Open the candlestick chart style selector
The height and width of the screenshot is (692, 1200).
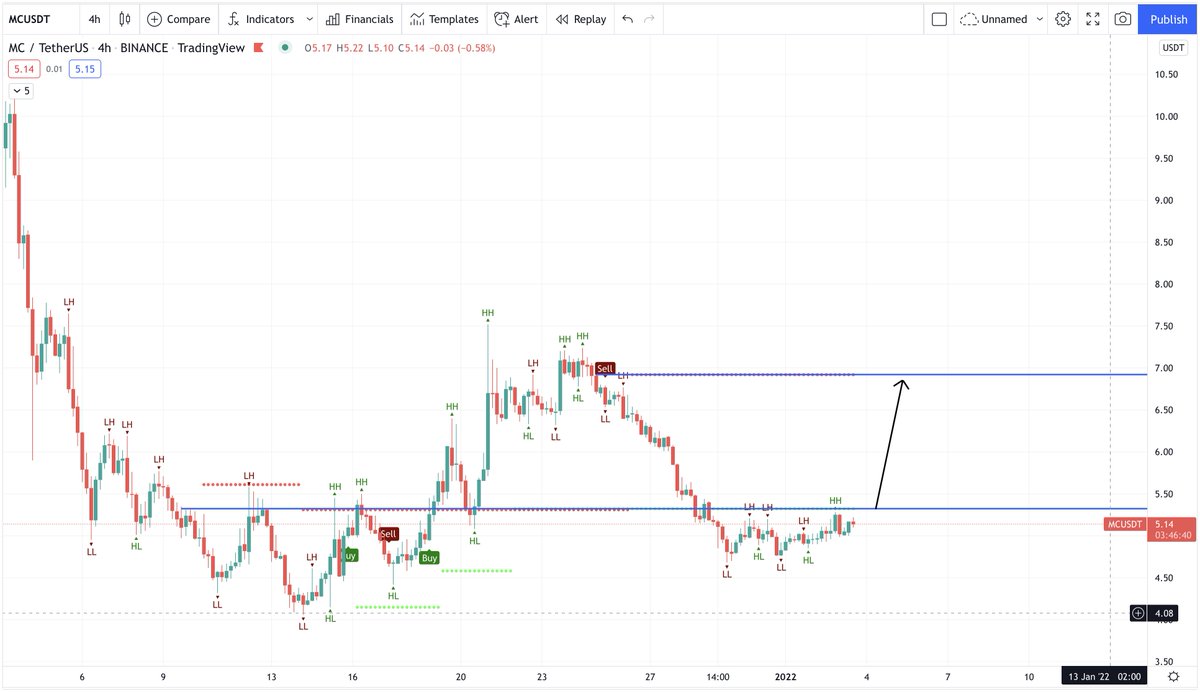(124, 19)
